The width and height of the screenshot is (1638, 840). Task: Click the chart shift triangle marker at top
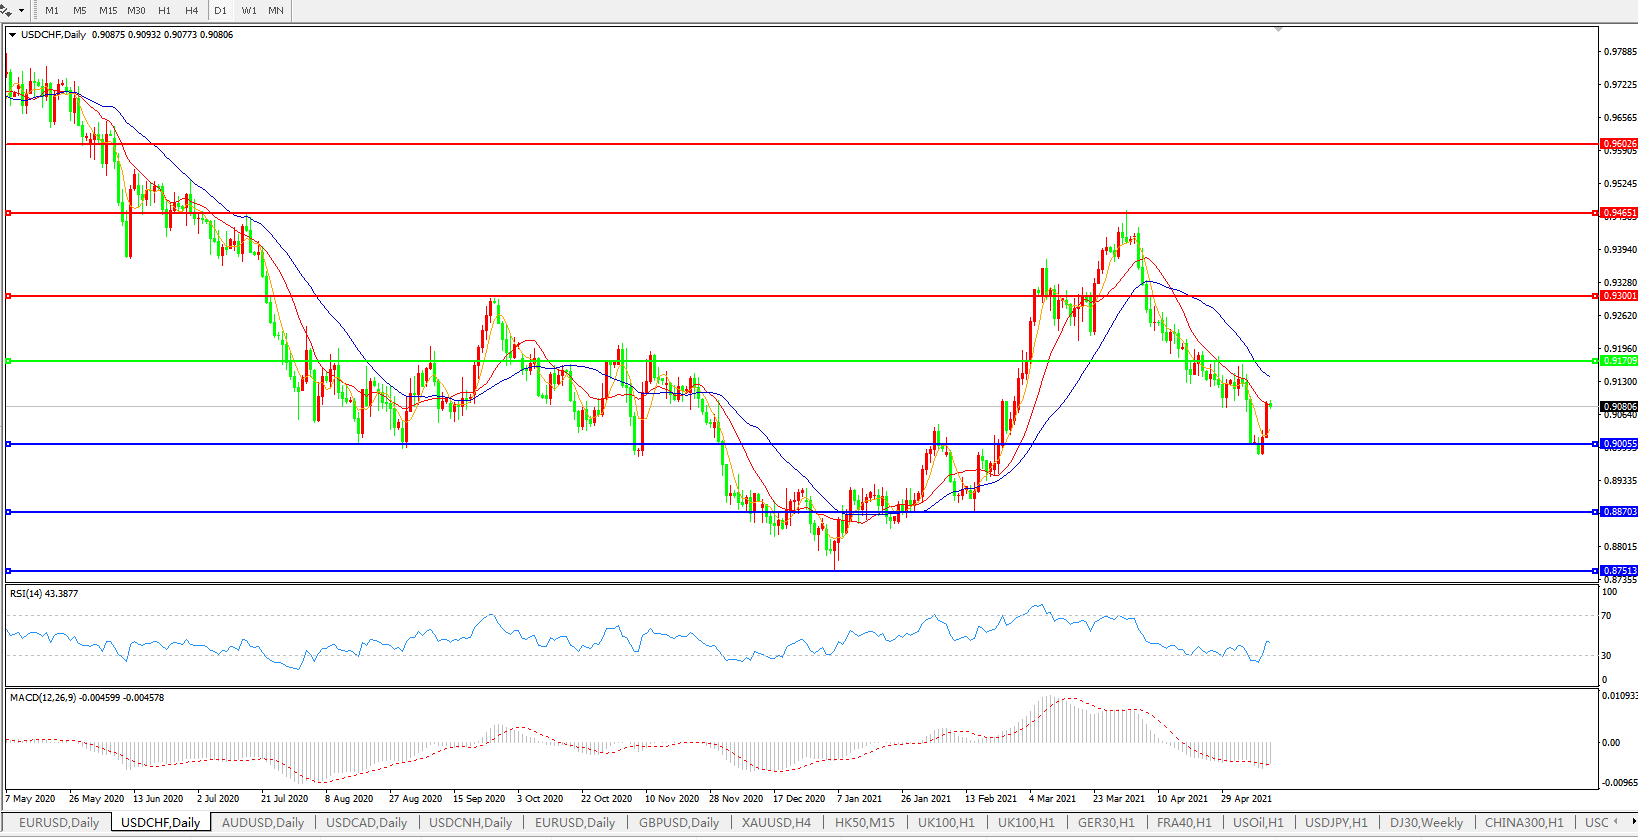pos(1278,30)
